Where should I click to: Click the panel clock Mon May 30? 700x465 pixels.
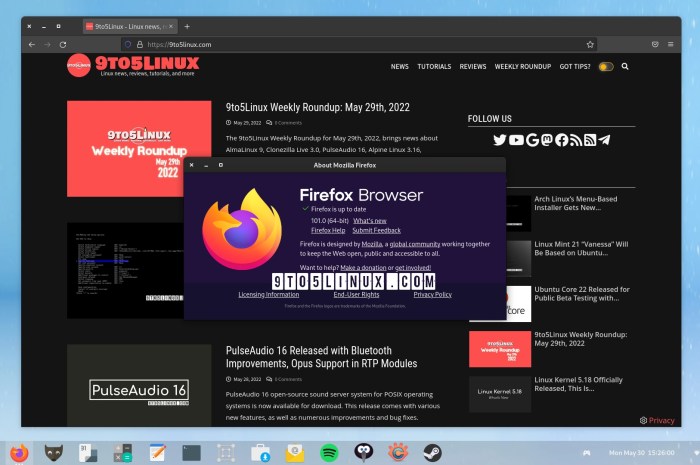pos(642,453)
